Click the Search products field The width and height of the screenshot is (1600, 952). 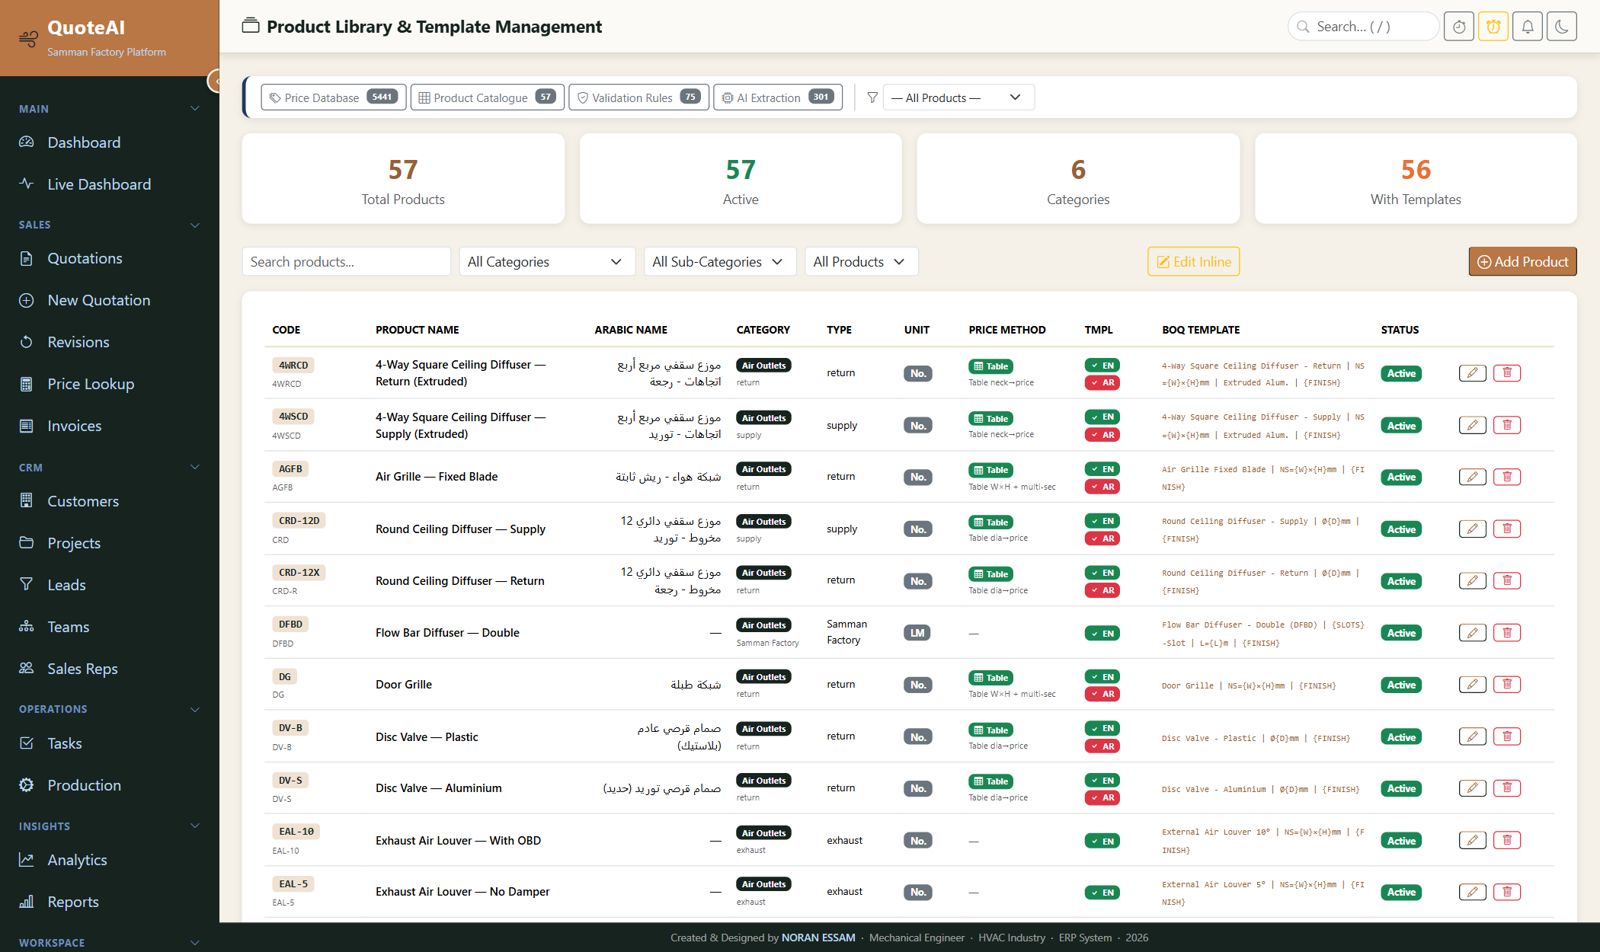[x=346, y=262]
